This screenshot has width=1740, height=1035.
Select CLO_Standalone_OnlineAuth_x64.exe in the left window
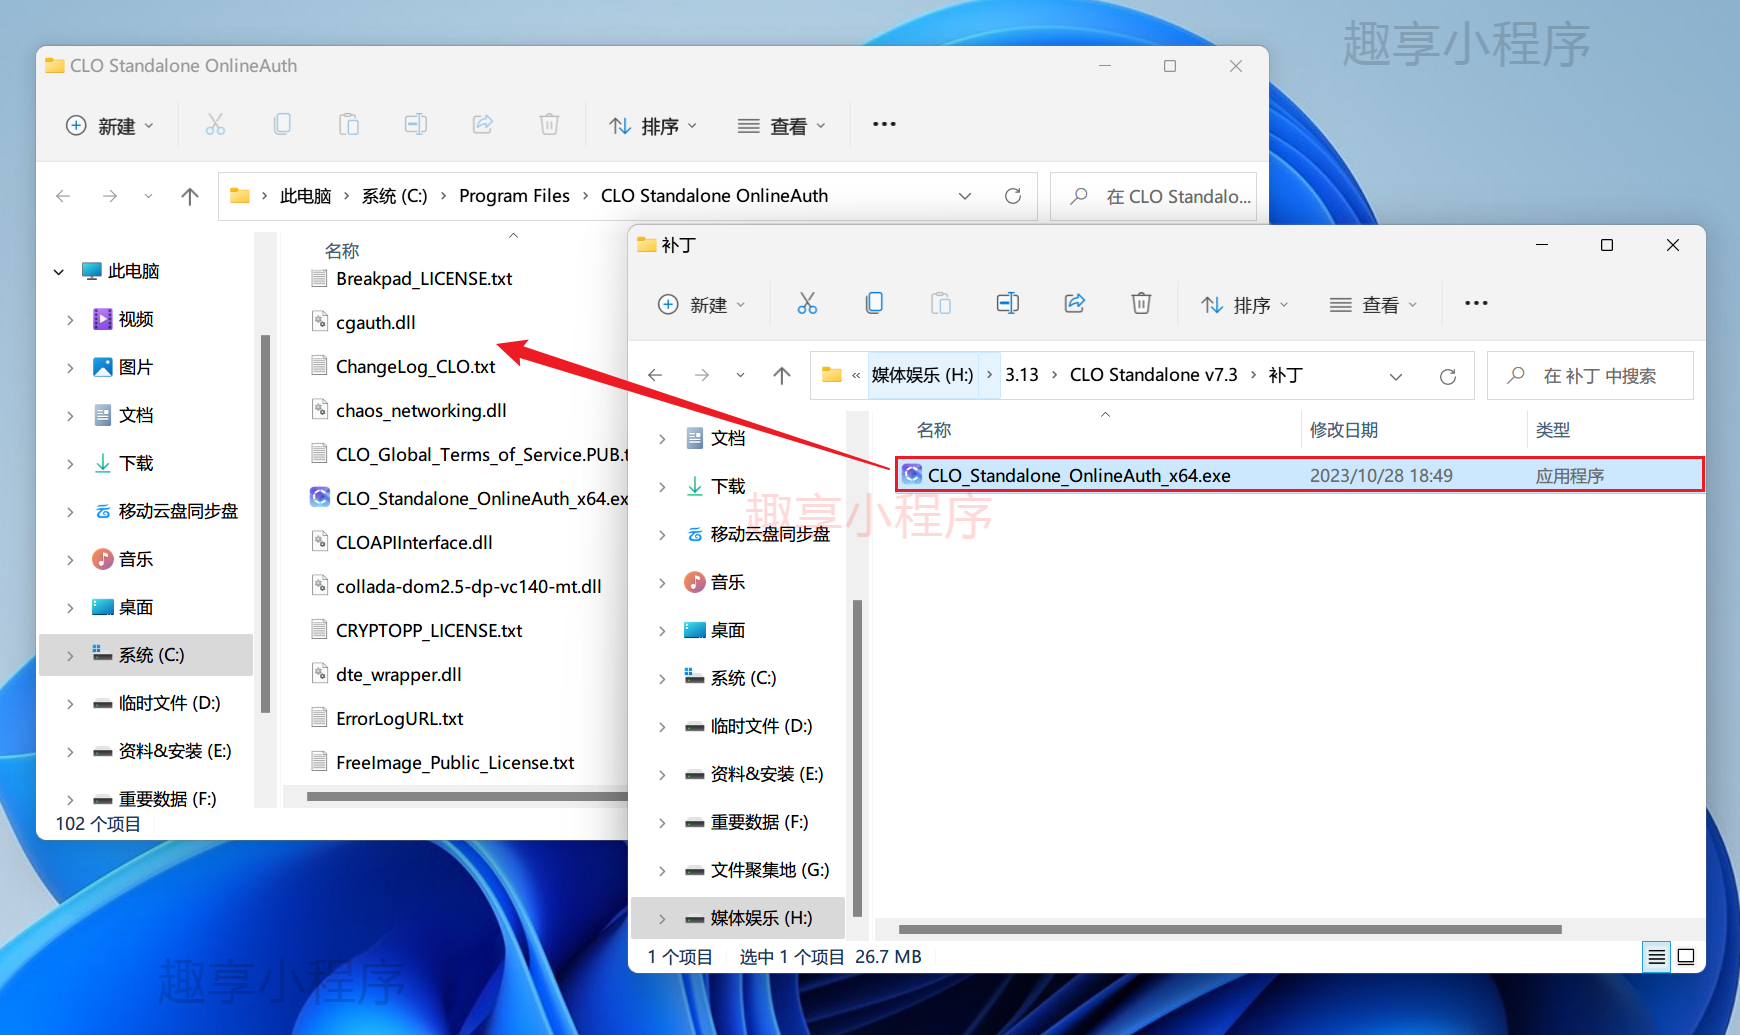pos(469,498)
